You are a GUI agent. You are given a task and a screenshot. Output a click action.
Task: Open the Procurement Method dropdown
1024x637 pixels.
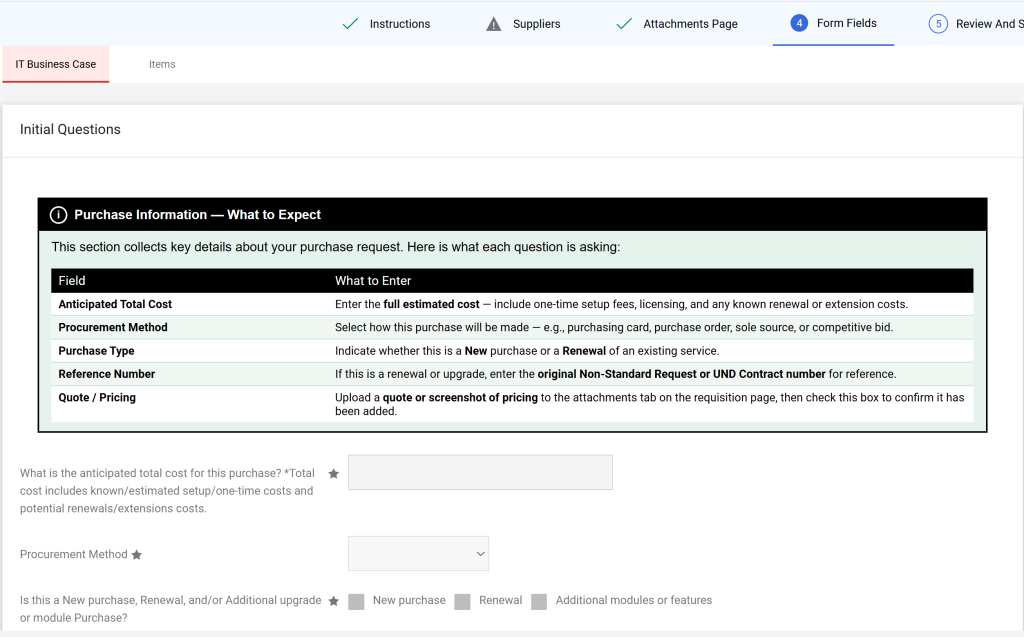(418, 554)
